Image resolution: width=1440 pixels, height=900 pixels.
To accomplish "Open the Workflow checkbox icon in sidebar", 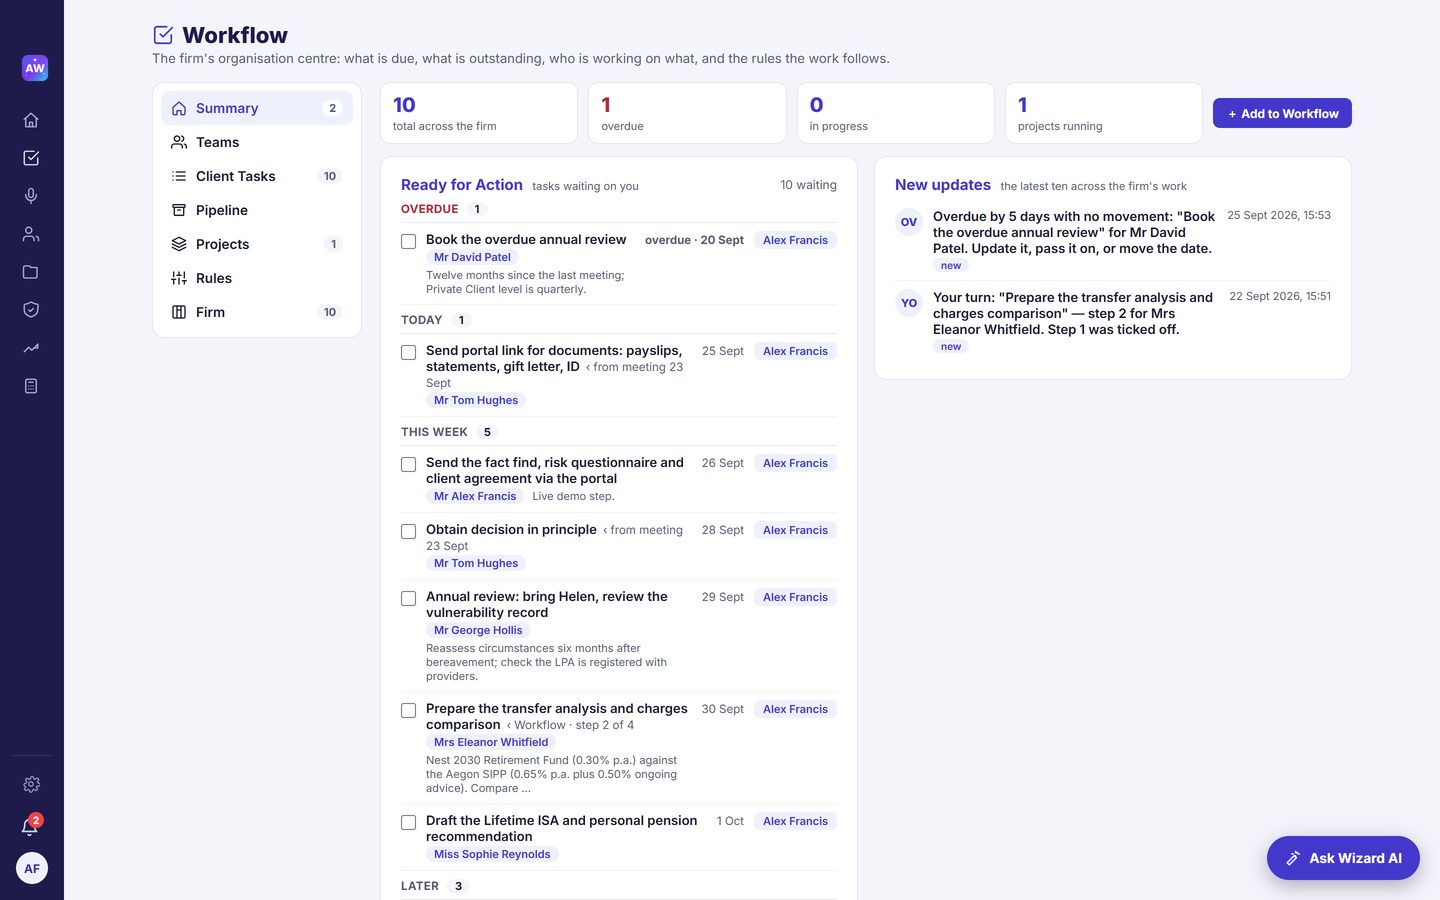I will tap(31, 158).
